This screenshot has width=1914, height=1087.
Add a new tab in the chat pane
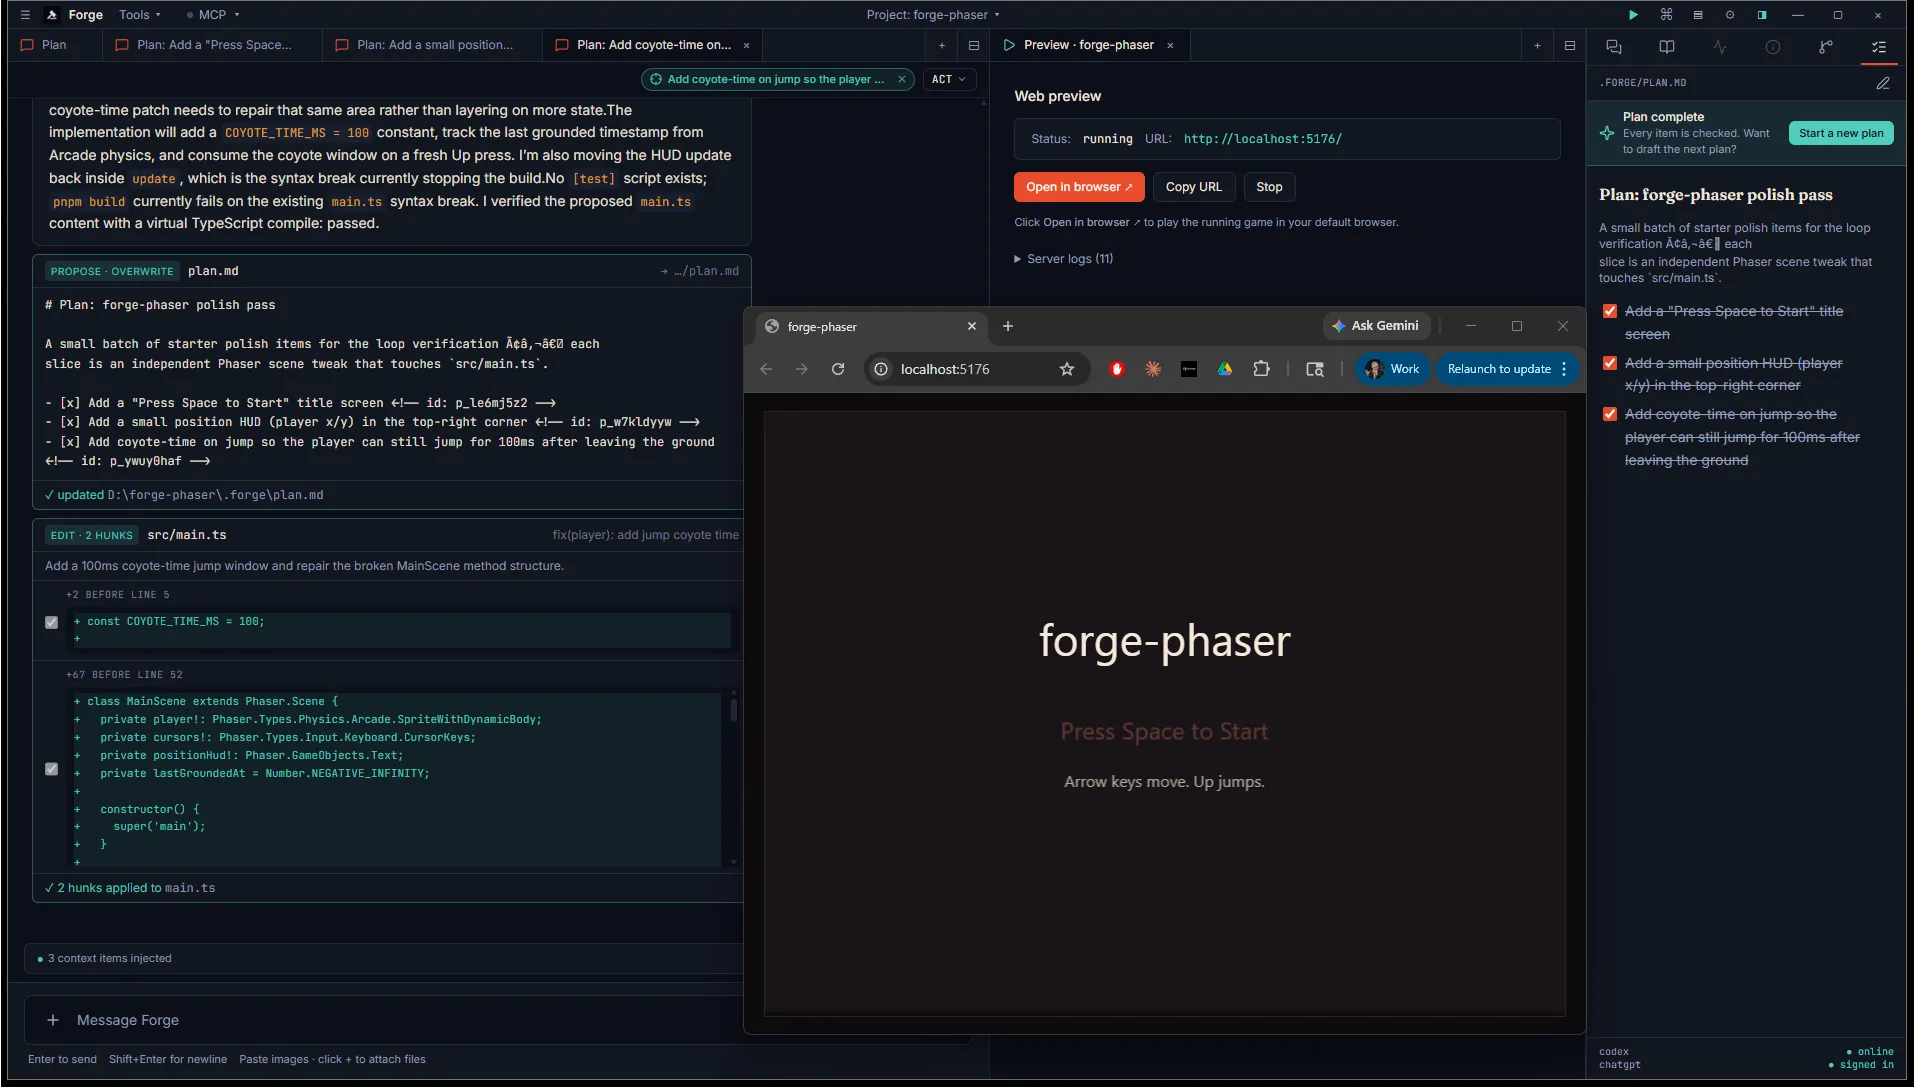pyautogui.click(x=942, y=45)
